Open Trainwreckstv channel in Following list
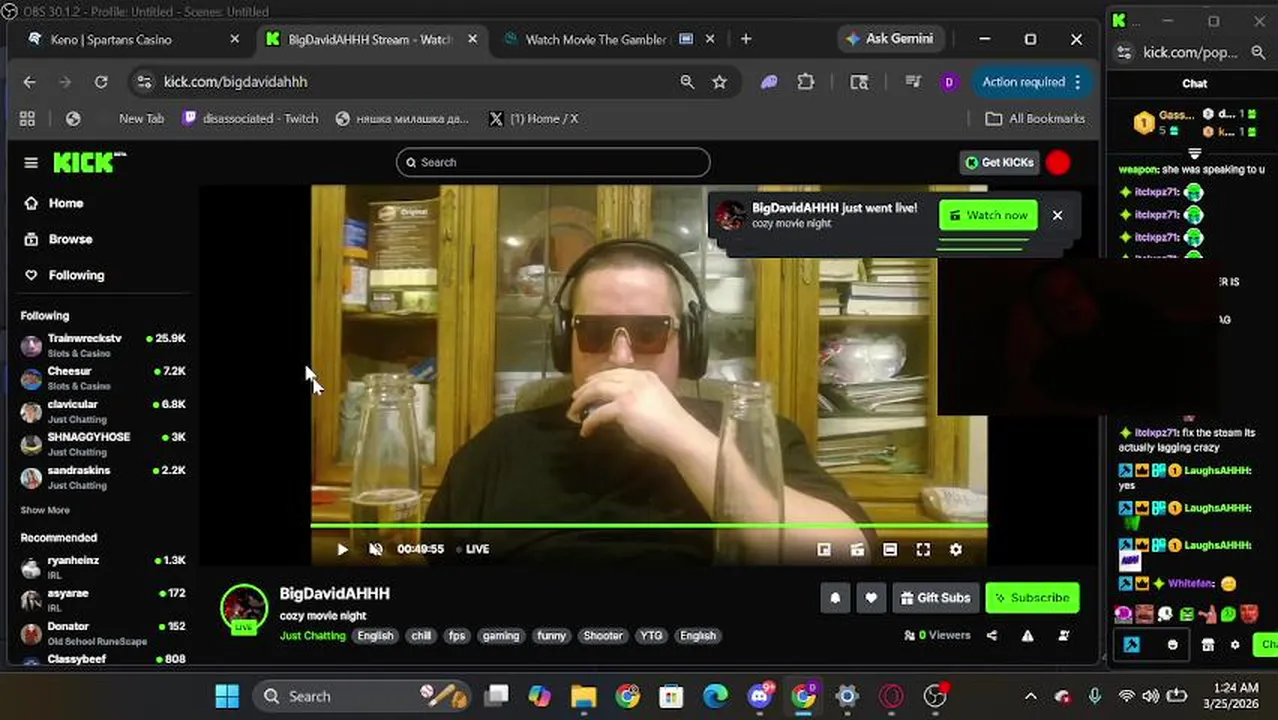This screenshot has width=1278, height=720. coord(103,346)
